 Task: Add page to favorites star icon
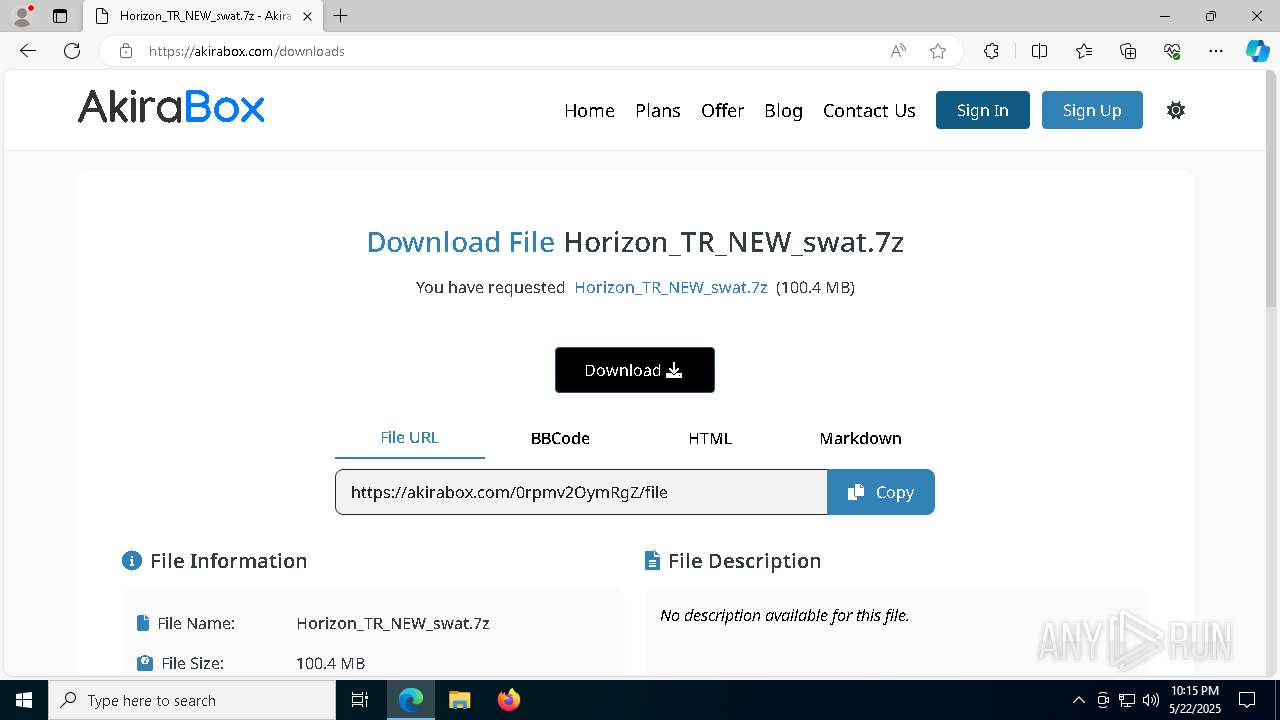click(938, 51)
